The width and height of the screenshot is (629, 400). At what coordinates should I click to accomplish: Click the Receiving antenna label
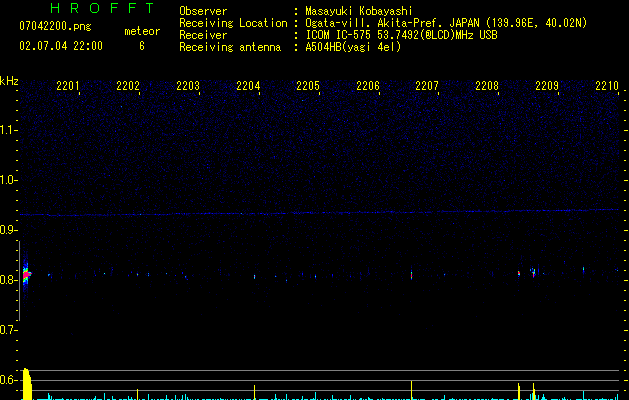click(230, 47)
